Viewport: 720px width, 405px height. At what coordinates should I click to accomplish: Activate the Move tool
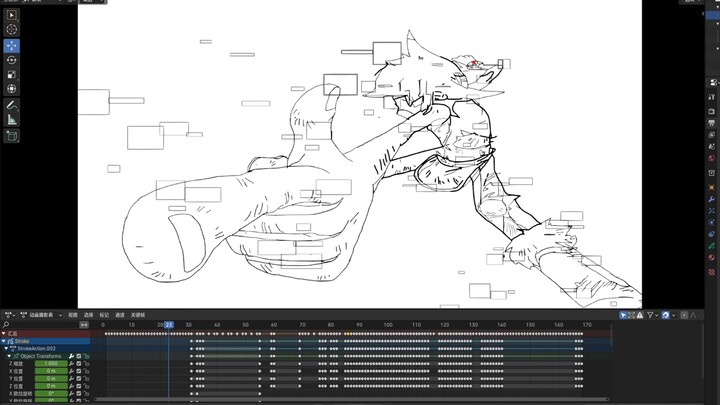[x=11, y=46]
